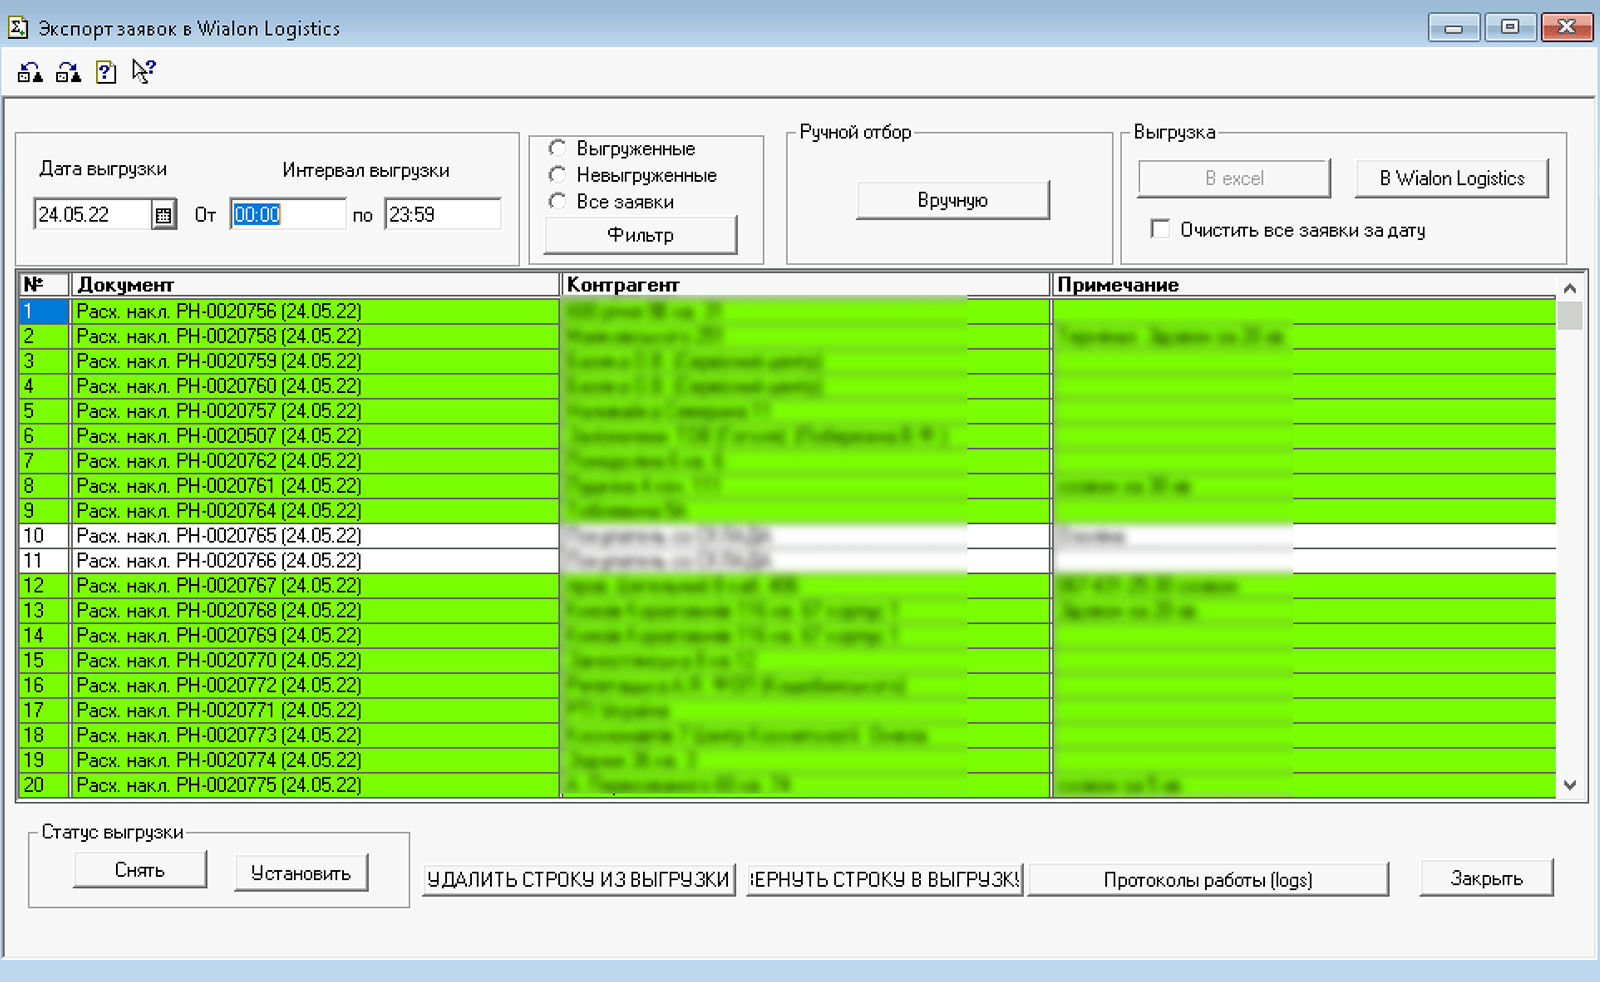Select row Расх. накл. РН-0020768
The height and width of the screenshot is (982, 1600).
coord(788,611)
